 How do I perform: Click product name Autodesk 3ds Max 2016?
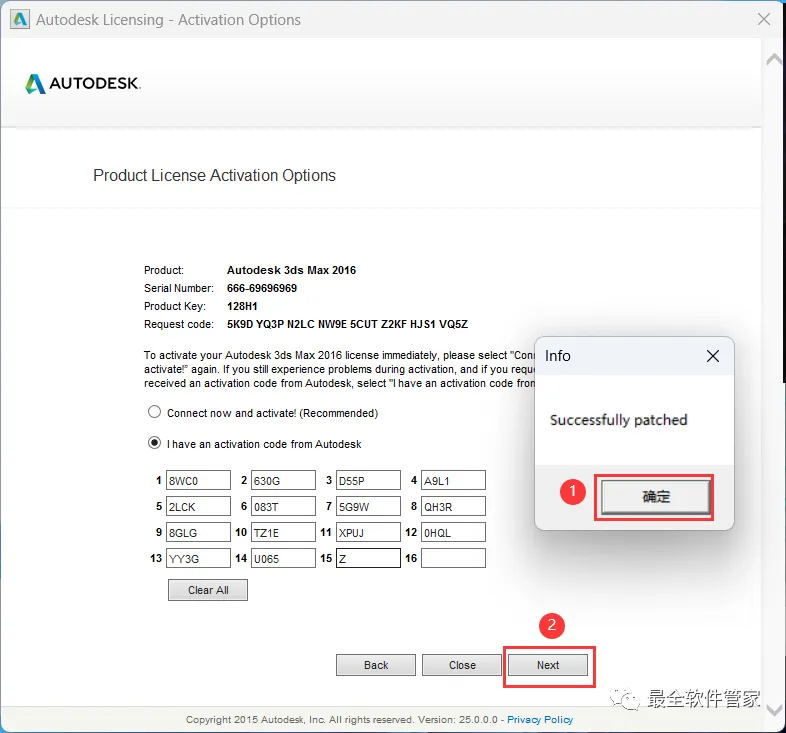(x=291, y=270)
